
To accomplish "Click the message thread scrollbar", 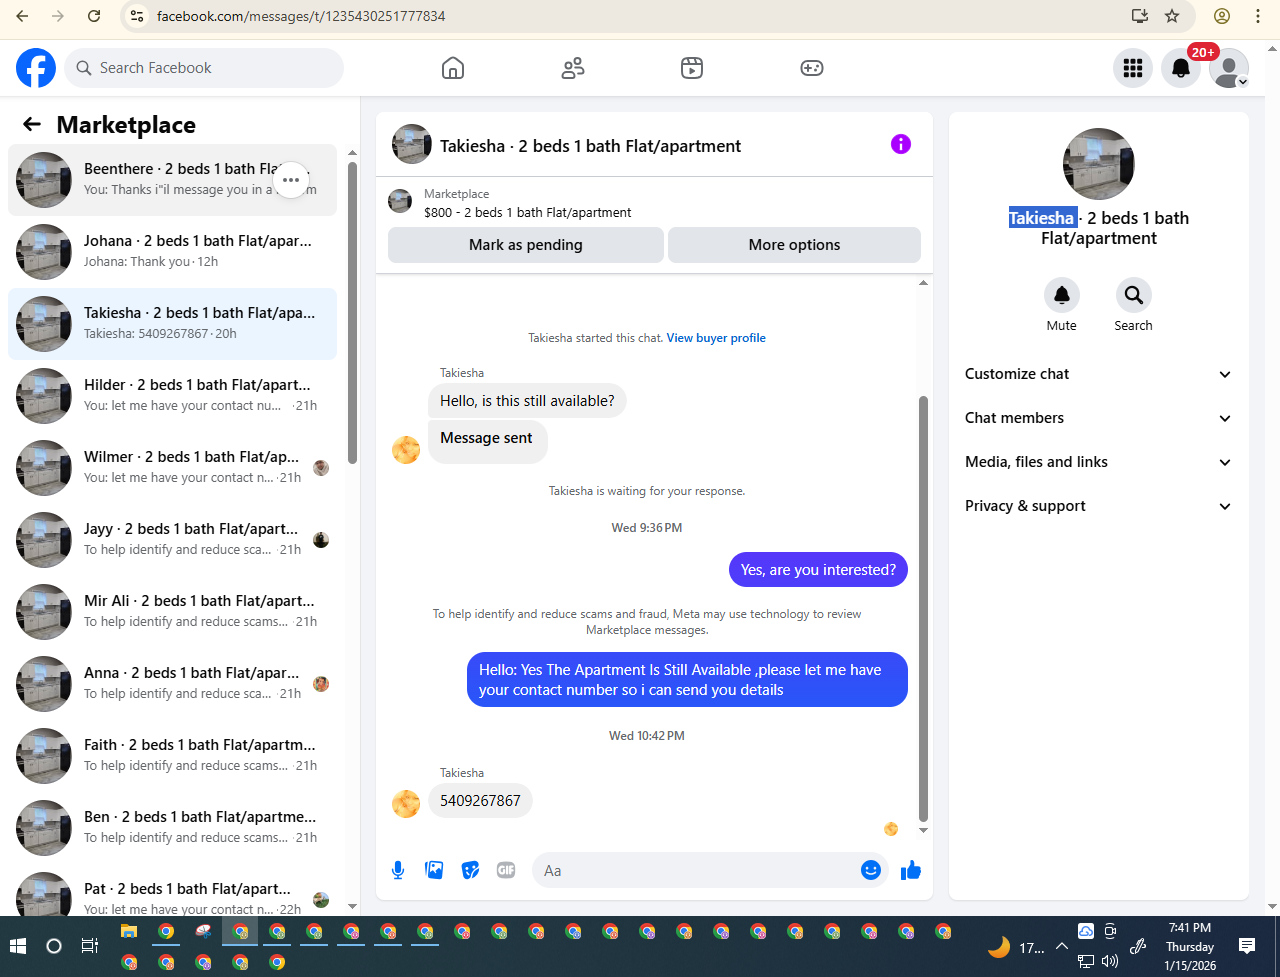I will [x=923, y=608].
